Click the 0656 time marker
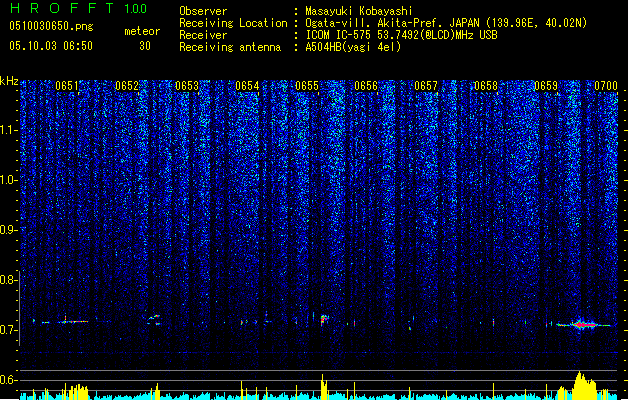This screenshot has width=629, height=400. 366,86
